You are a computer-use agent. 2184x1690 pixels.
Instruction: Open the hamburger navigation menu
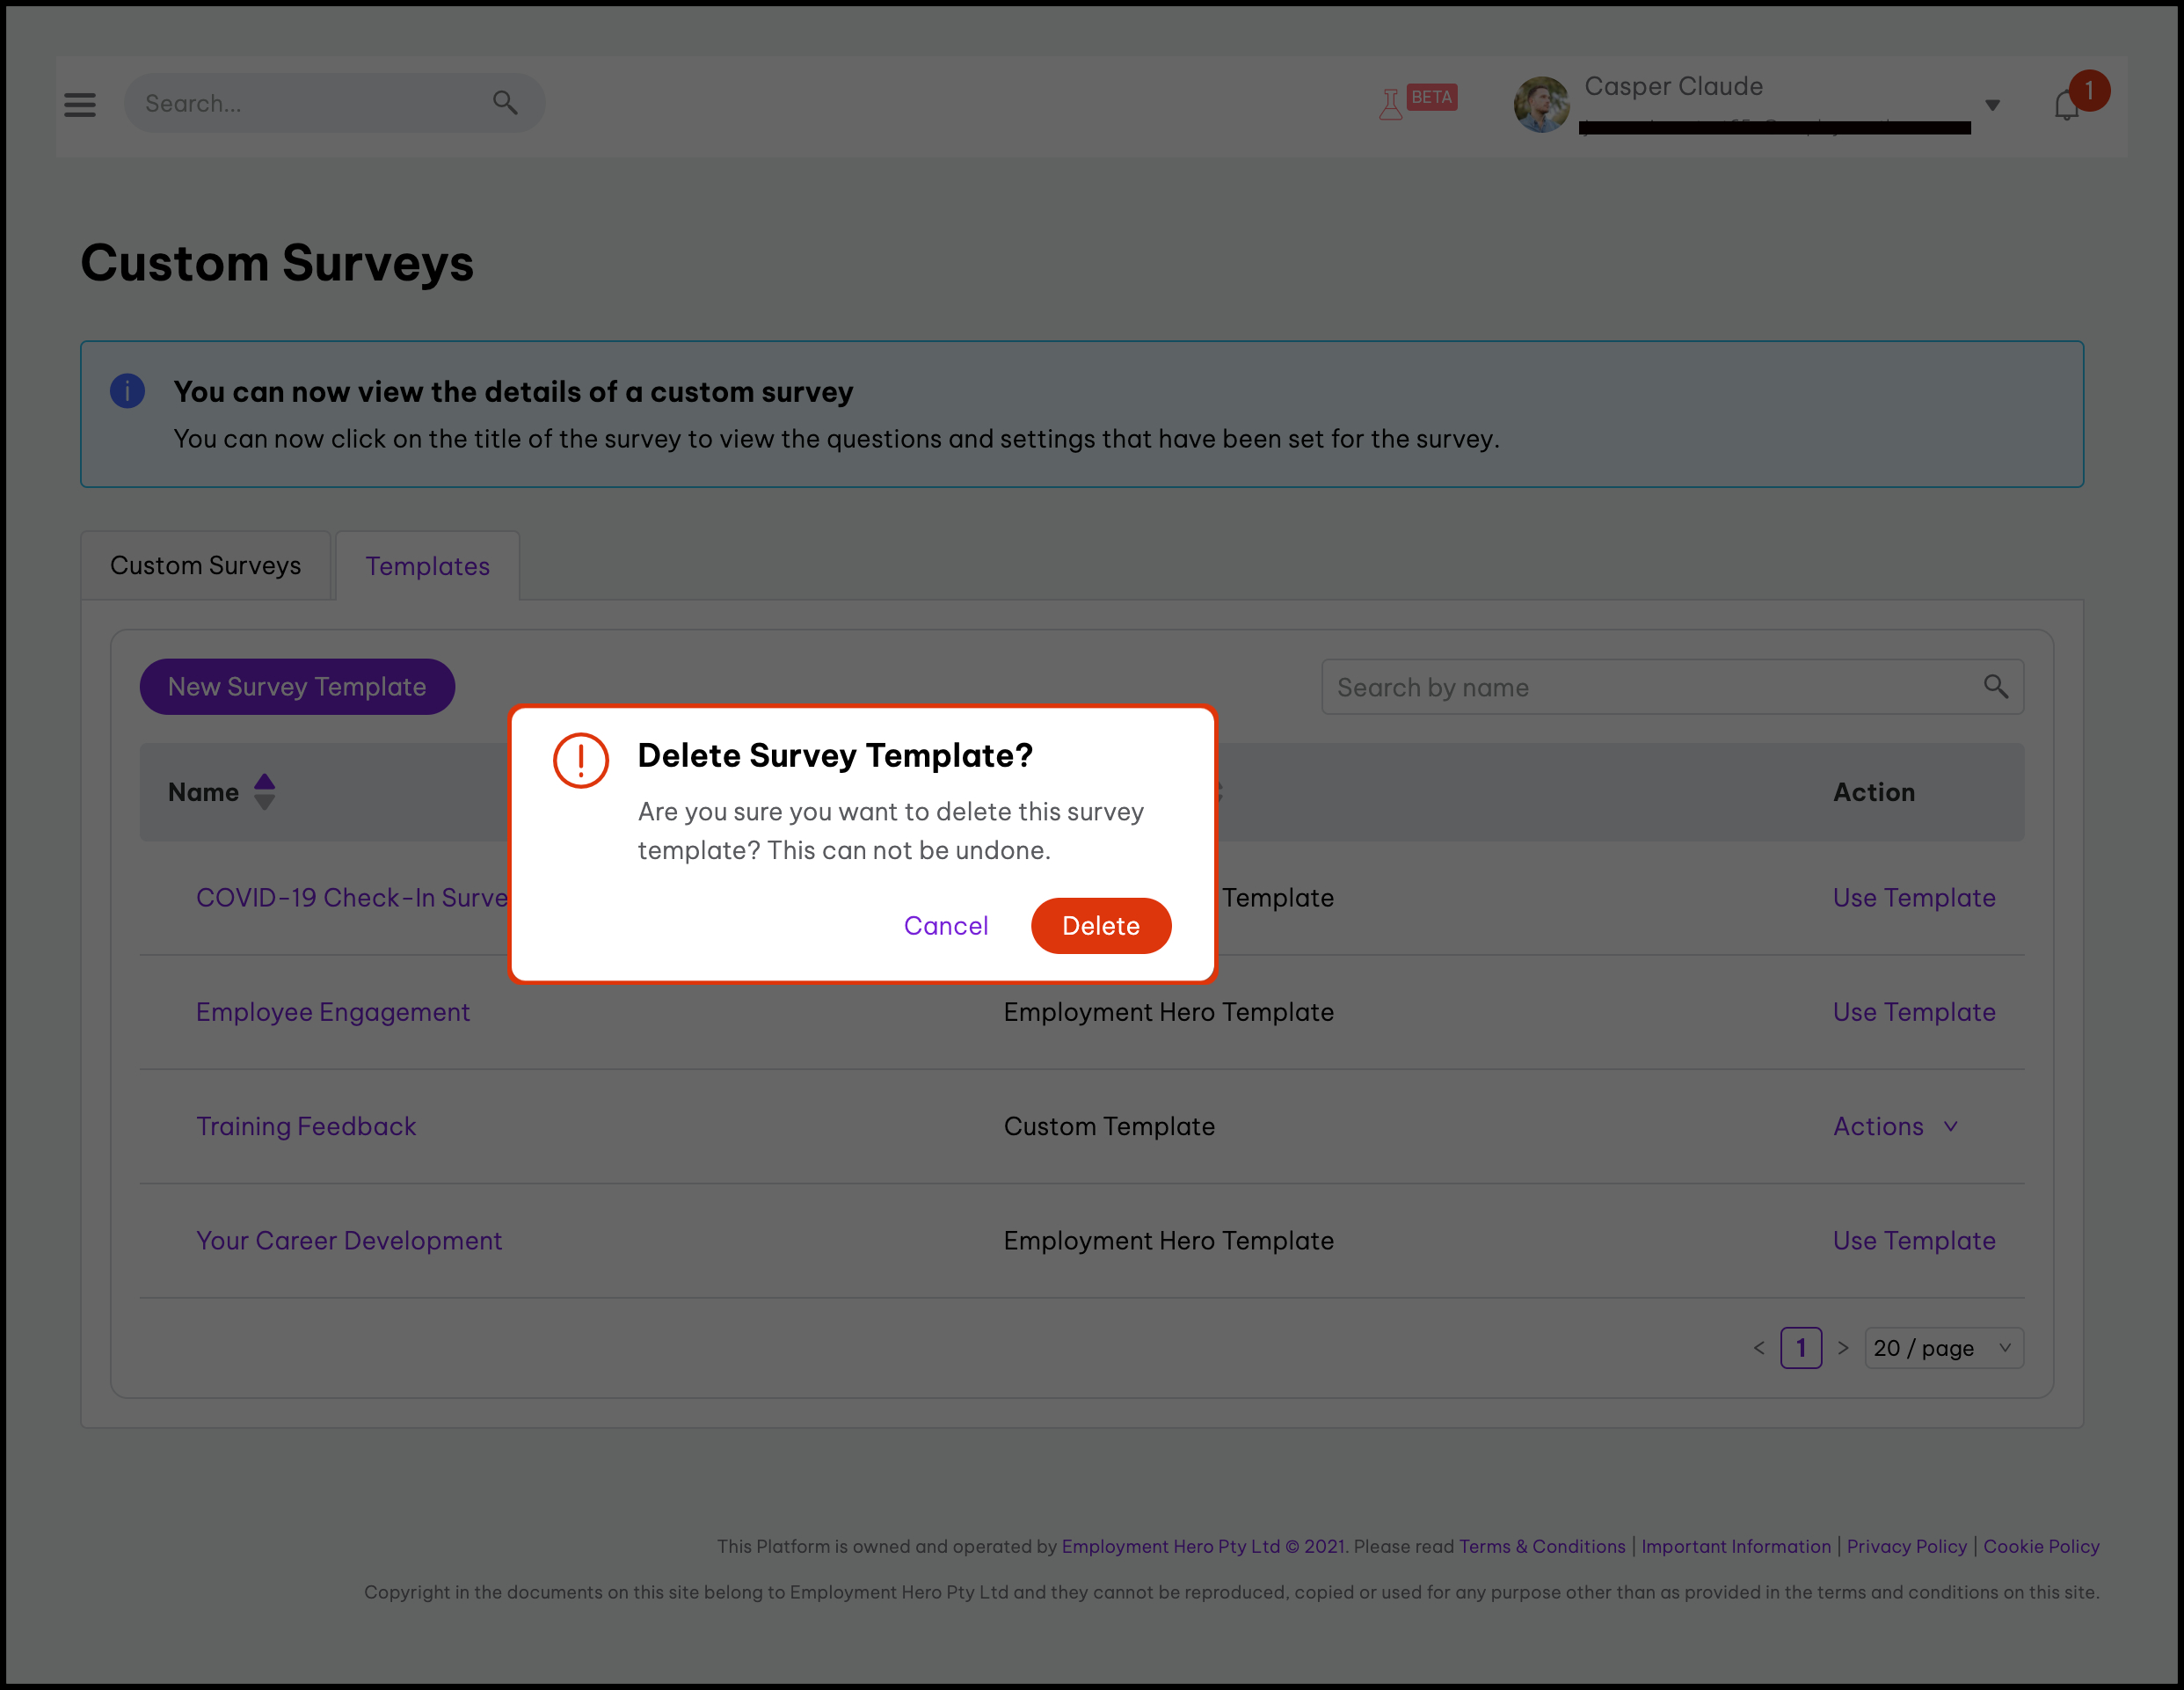(x=80, y=104)
